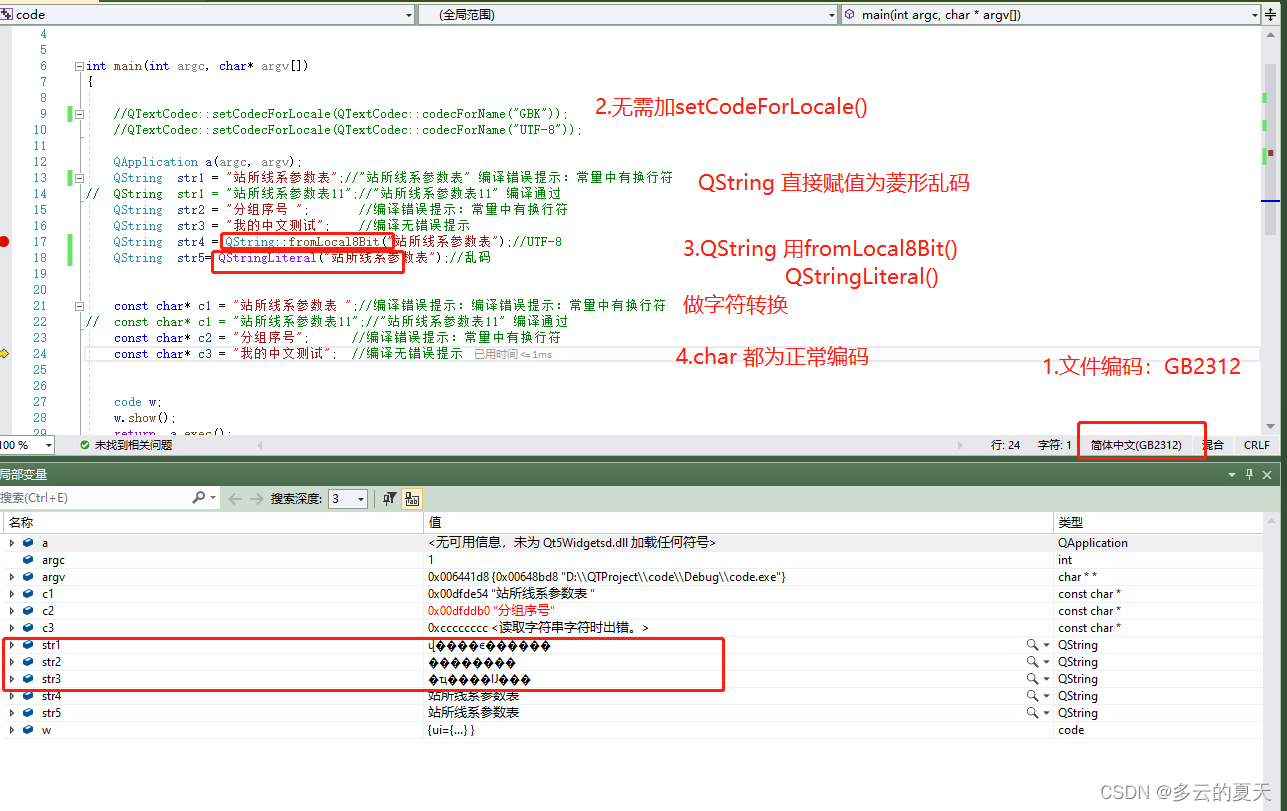
Task: Open the 搜索深度 combo box showing 3
Action: pyautogui.click(x=348, y=498)
